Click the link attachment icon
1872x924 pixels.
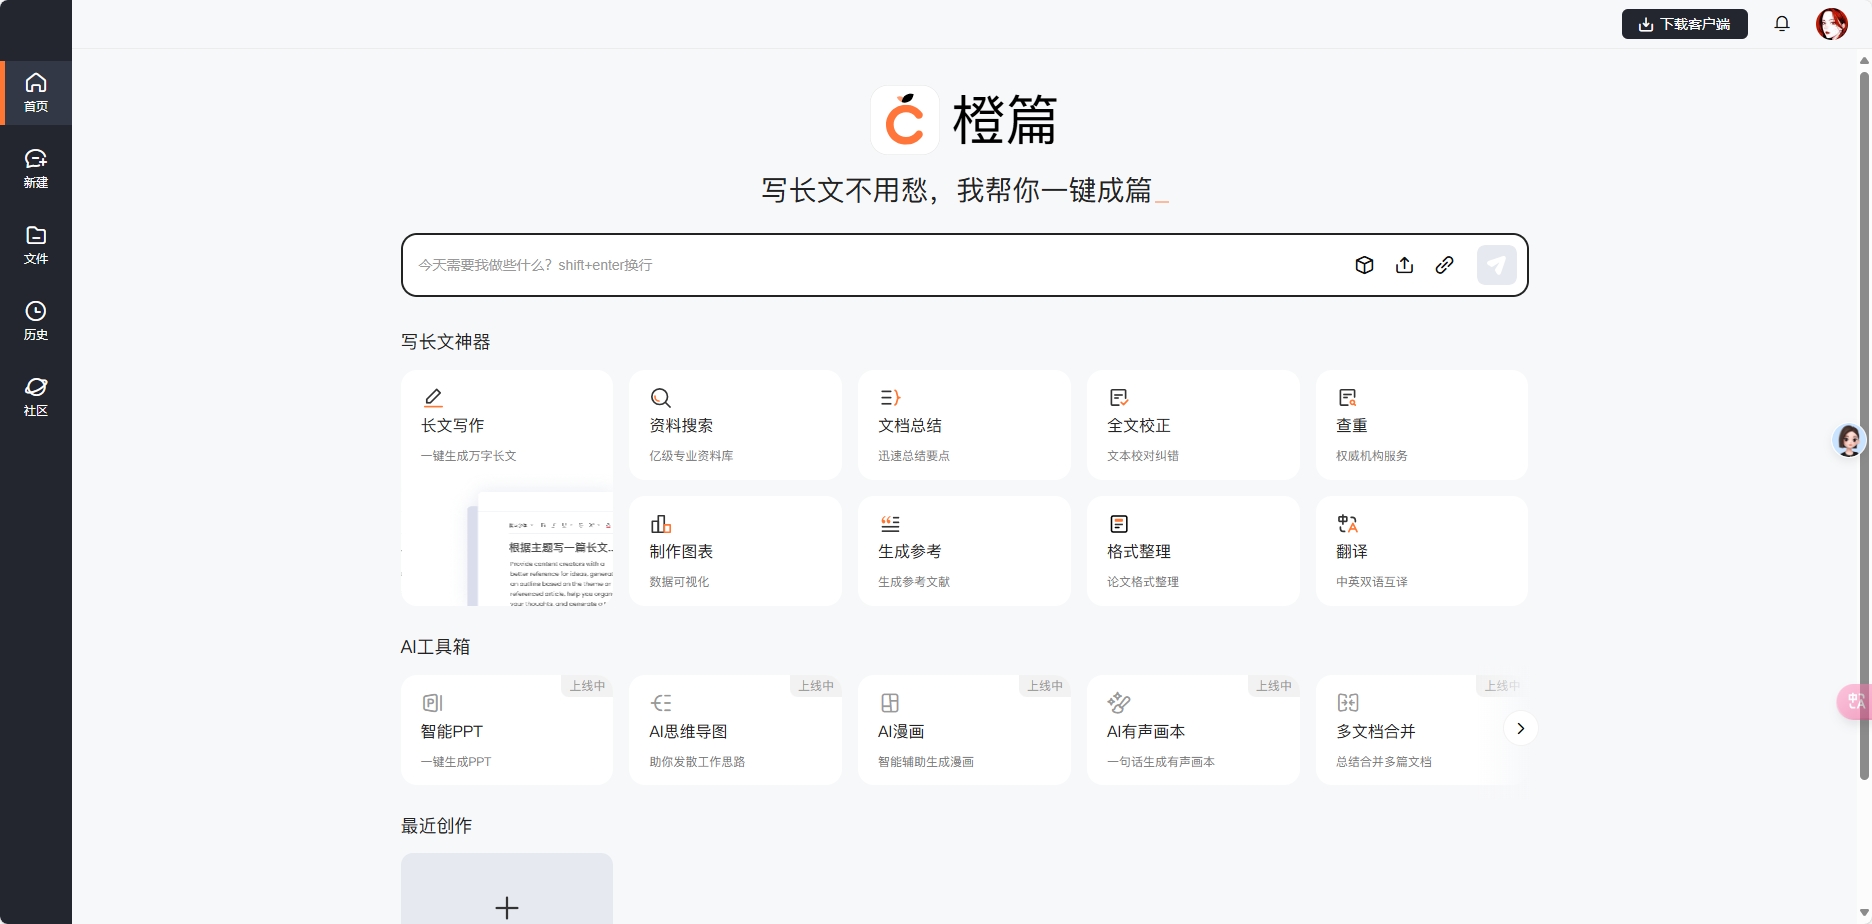pos(1444,265)
